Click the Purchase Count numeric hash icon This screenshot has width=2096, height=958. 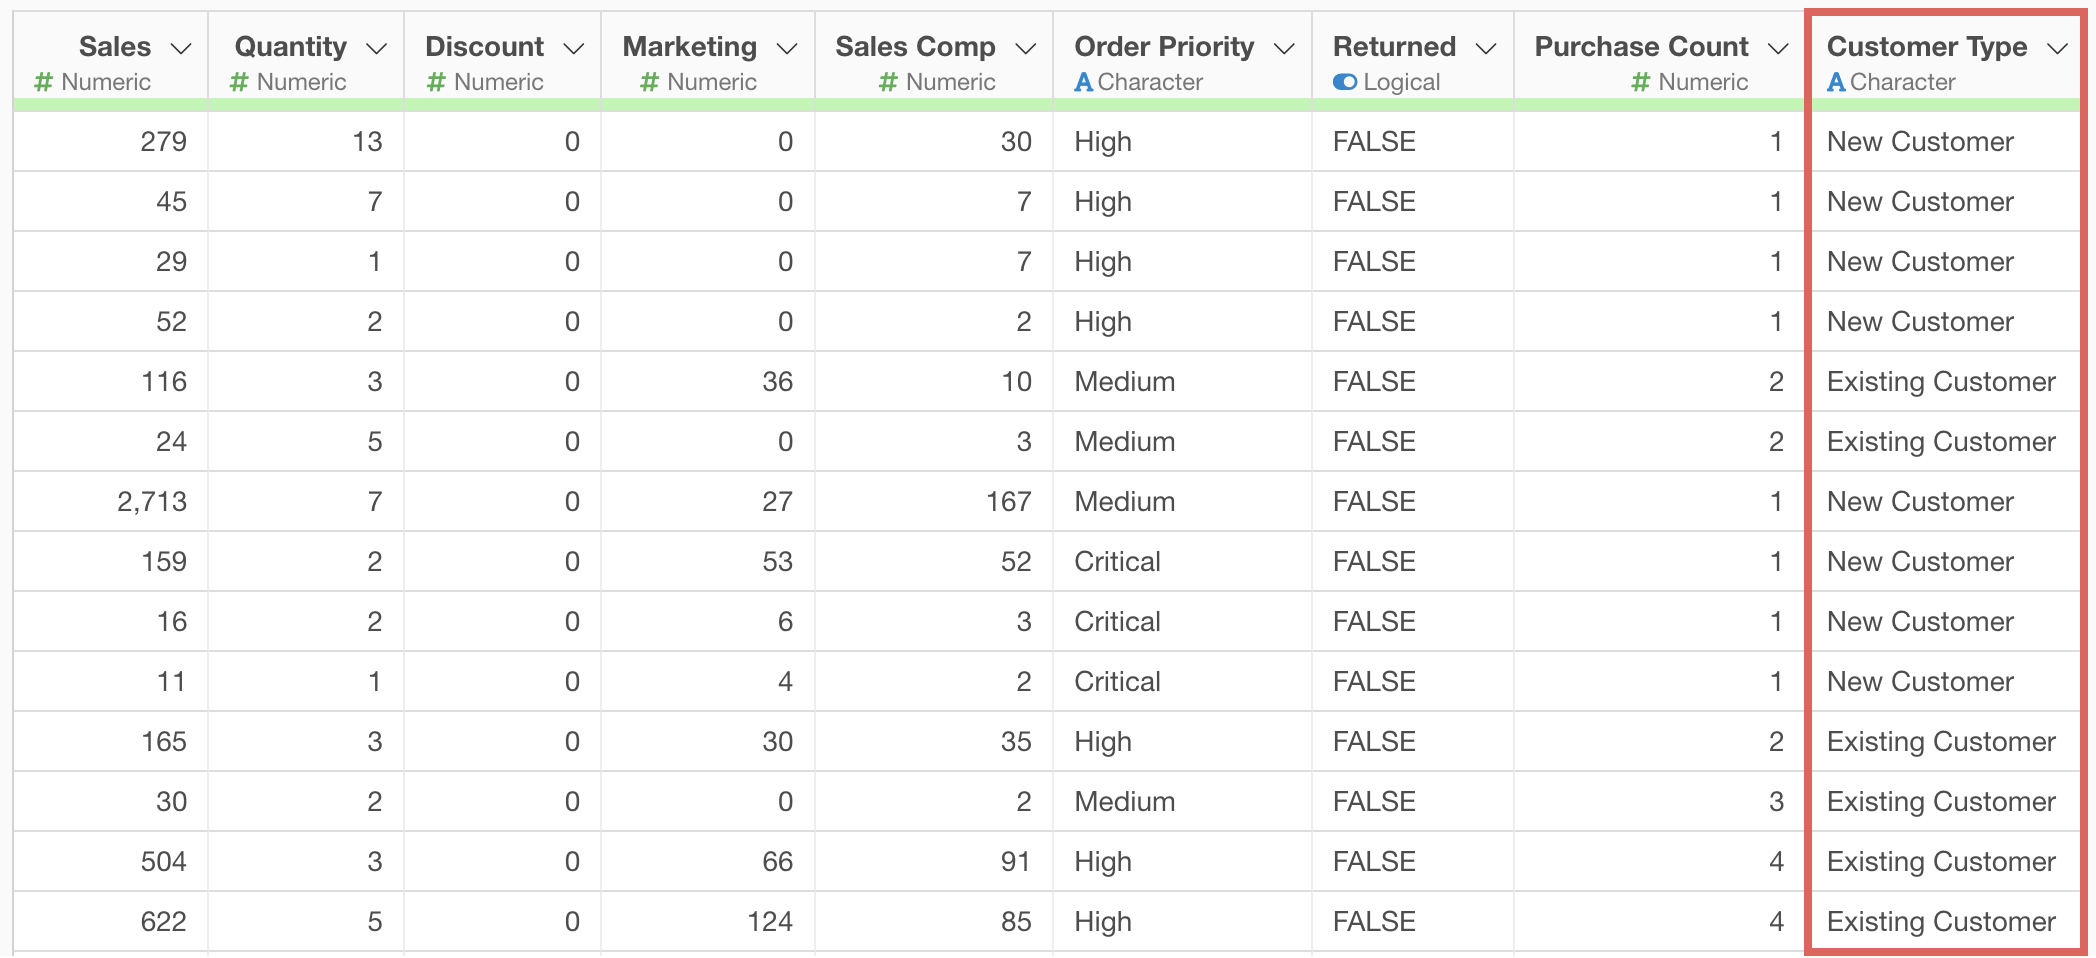(1640, 83)
